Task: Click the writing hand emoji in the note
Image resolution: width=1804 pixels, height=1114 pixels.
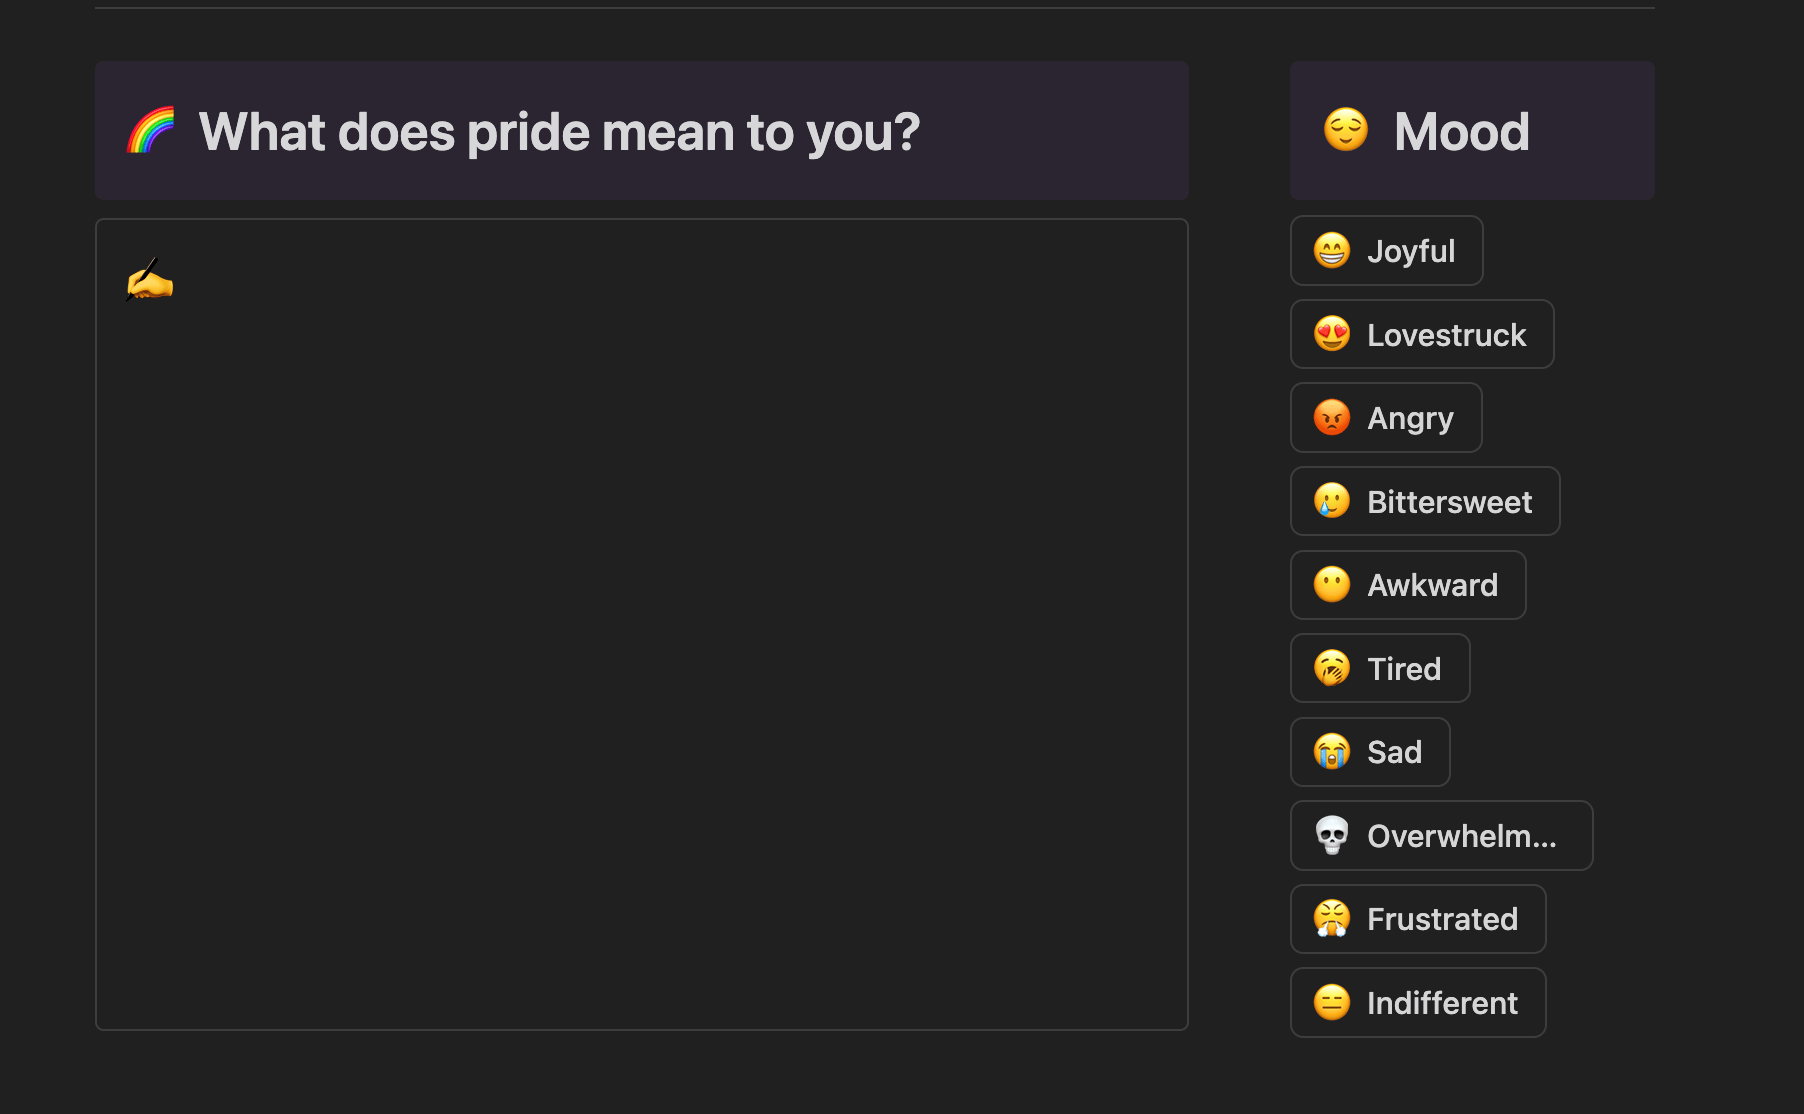Action: point(149,281)
